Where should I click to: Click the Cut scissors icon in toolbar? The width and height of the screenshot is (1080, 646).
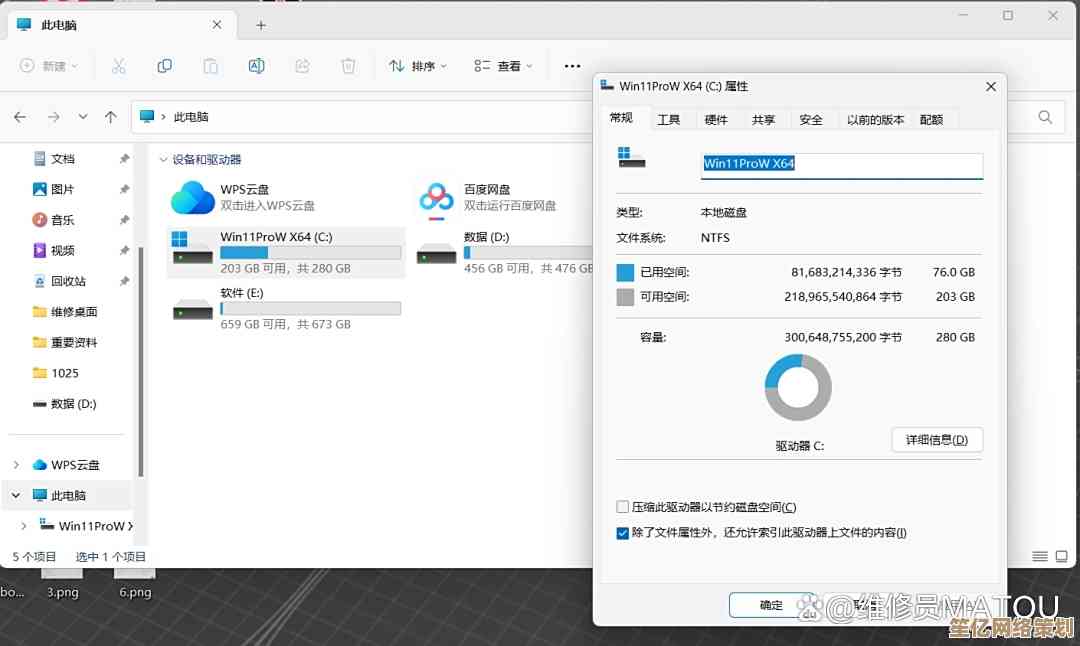point(118,66)
